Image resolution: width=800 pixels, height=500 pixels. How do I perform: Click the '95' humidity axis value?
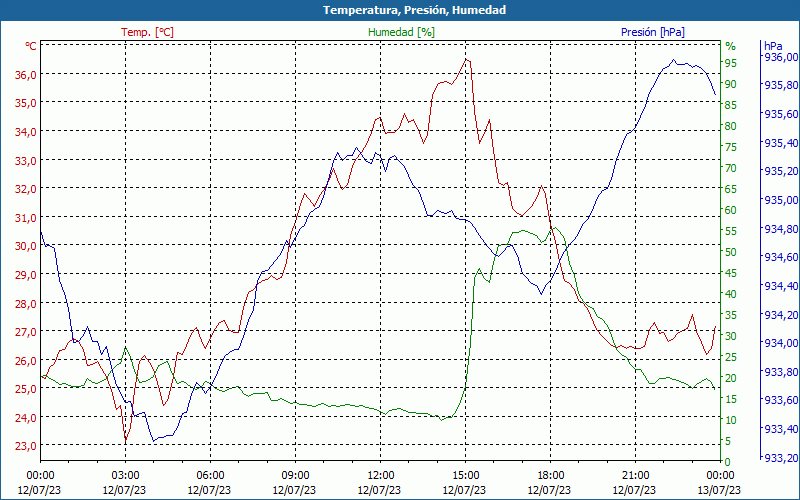[731, 63]
